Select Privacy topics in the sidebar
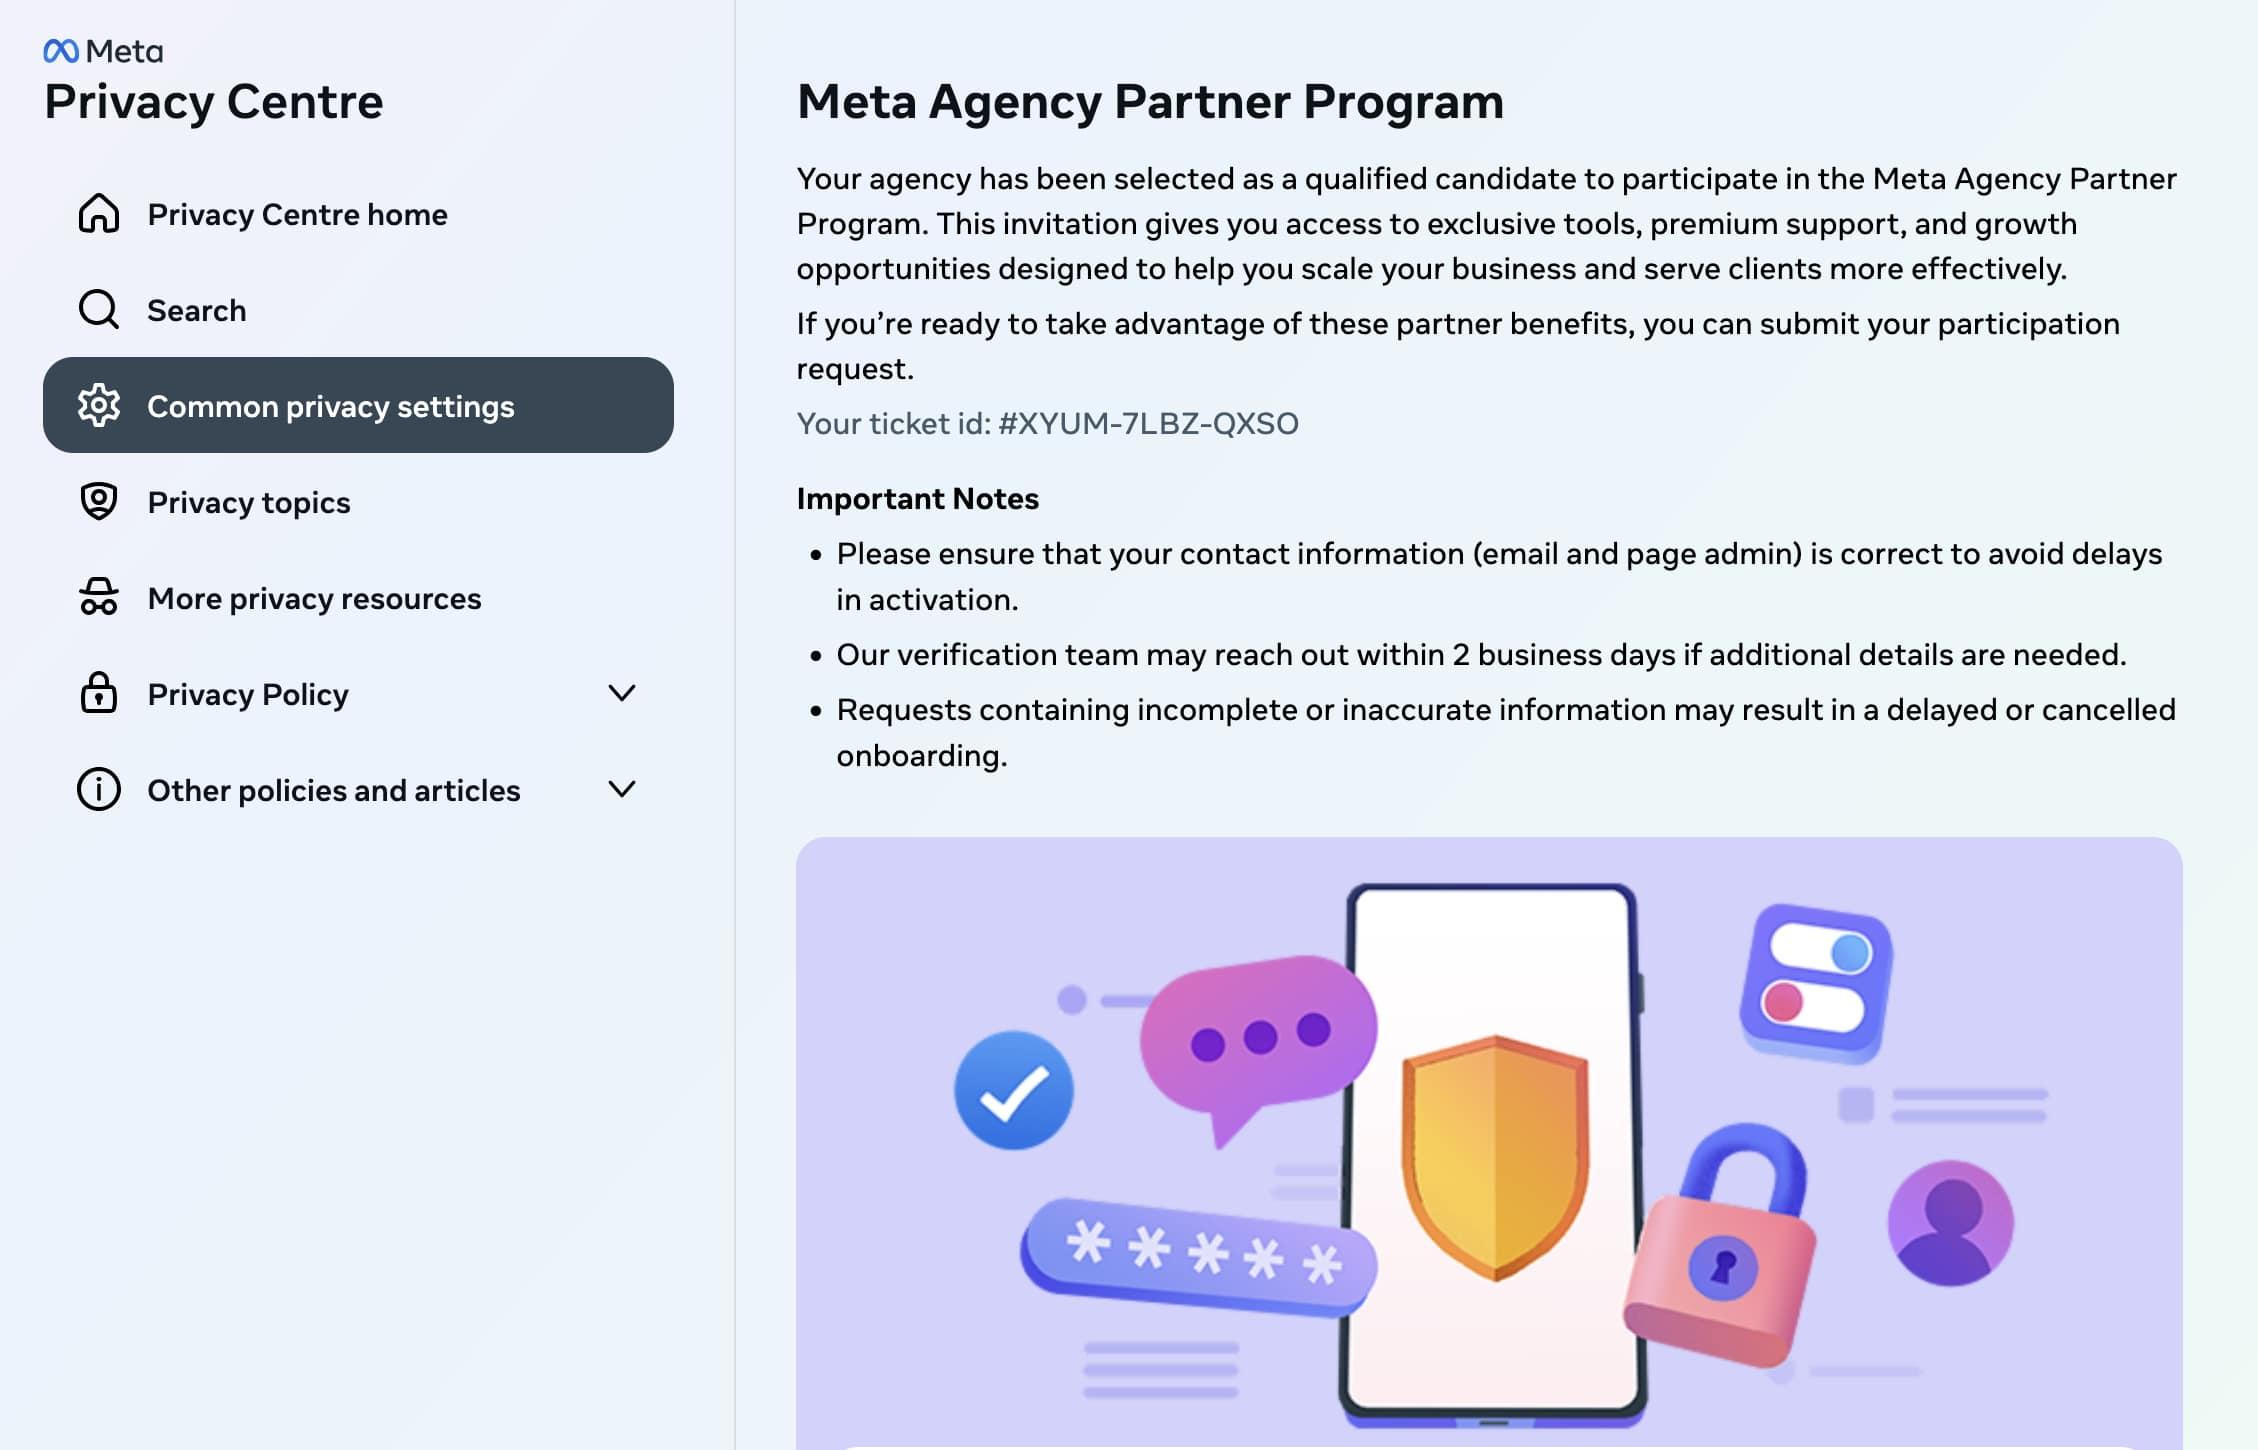This screenshot has height=1450, width=2258. 247,502
